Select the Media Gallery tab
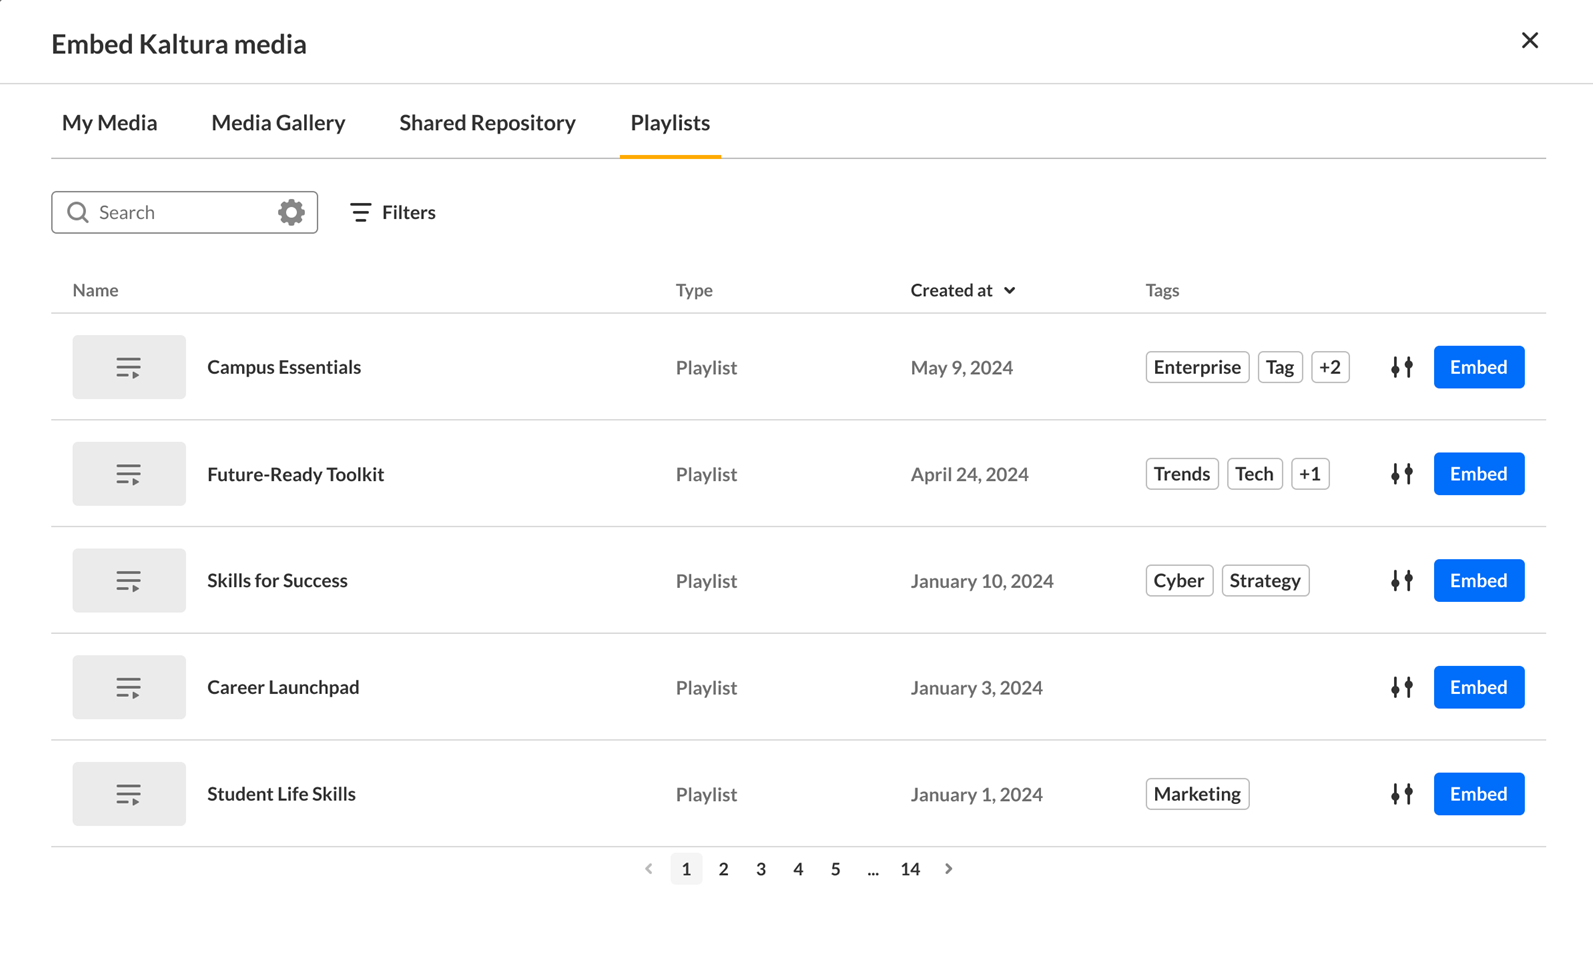1593x954 pixels. click(278, 123)
